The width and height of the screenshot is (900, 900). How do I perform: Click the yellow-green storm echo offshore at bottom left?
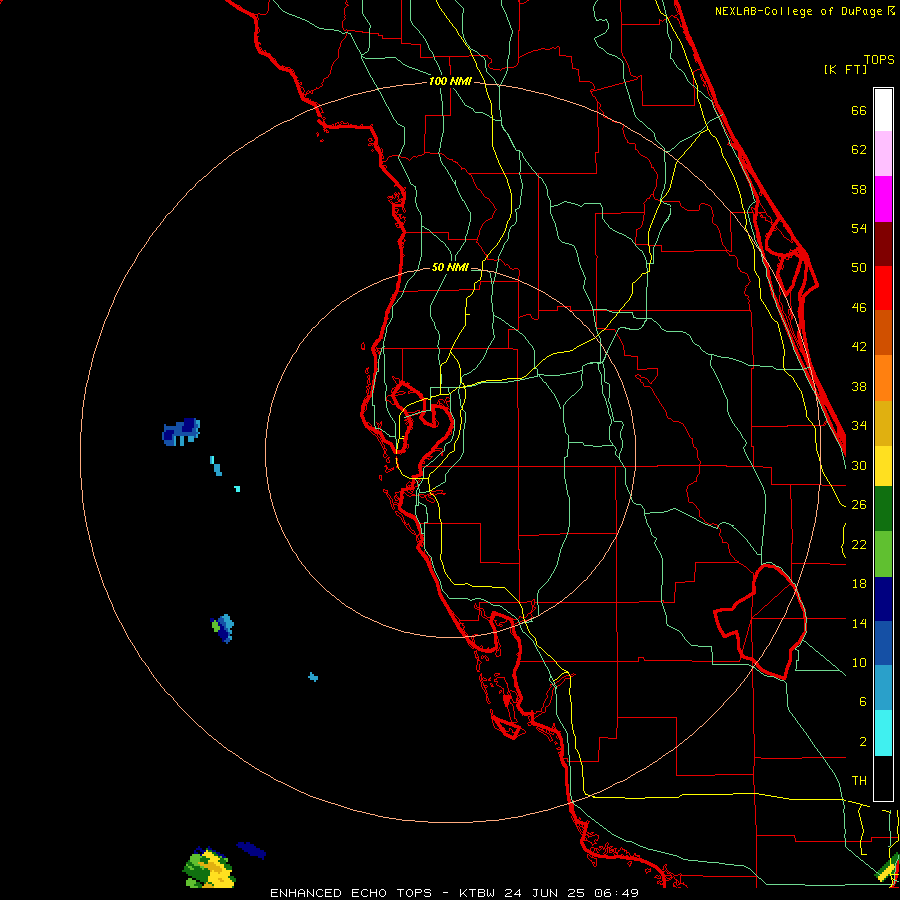pyautogui.click(x=209, y=868)
